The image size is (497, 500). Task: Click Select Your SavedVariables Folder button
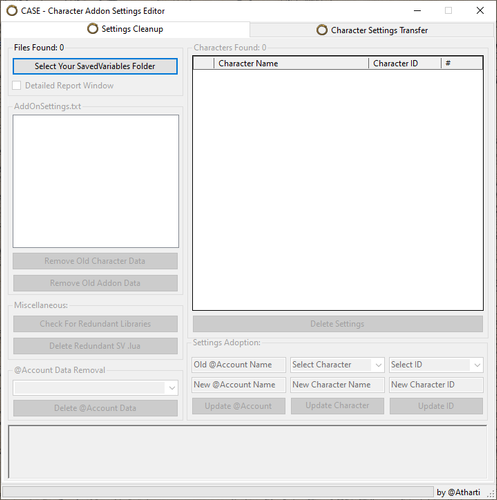tap(95, 66)
